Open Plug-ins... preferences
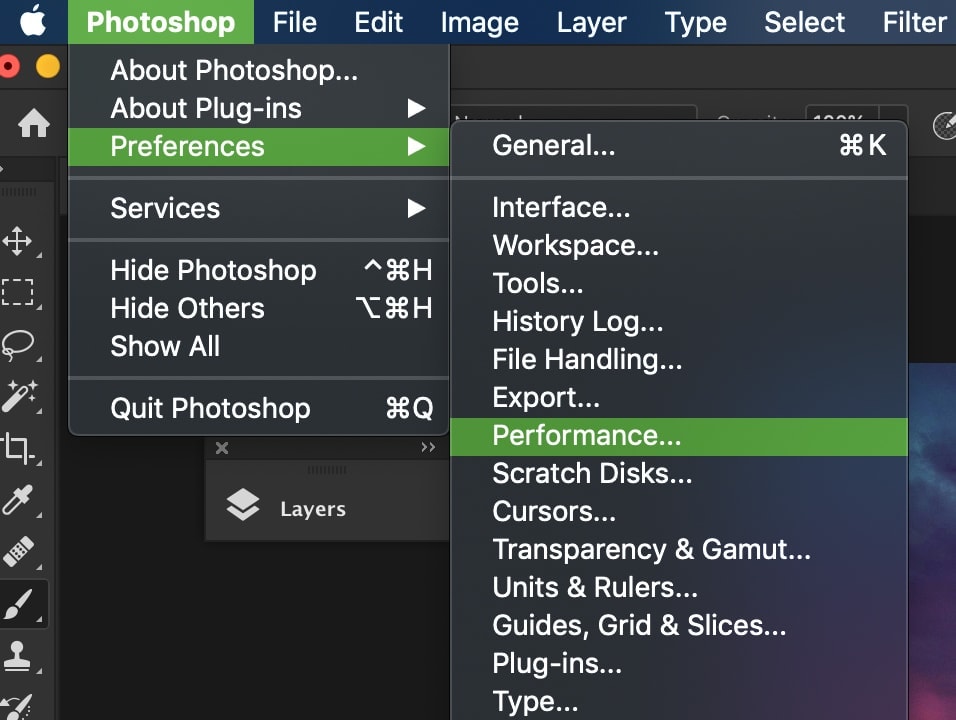Screen dimensions: 956x720 pyautogui.click(x=679, y=663)
